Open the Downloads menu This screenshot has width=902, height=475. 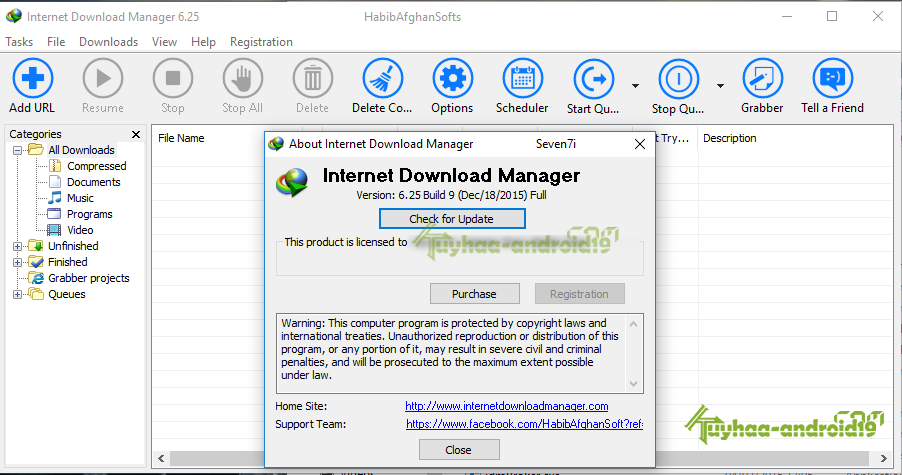pyautogui.click(x=108, y=42)
